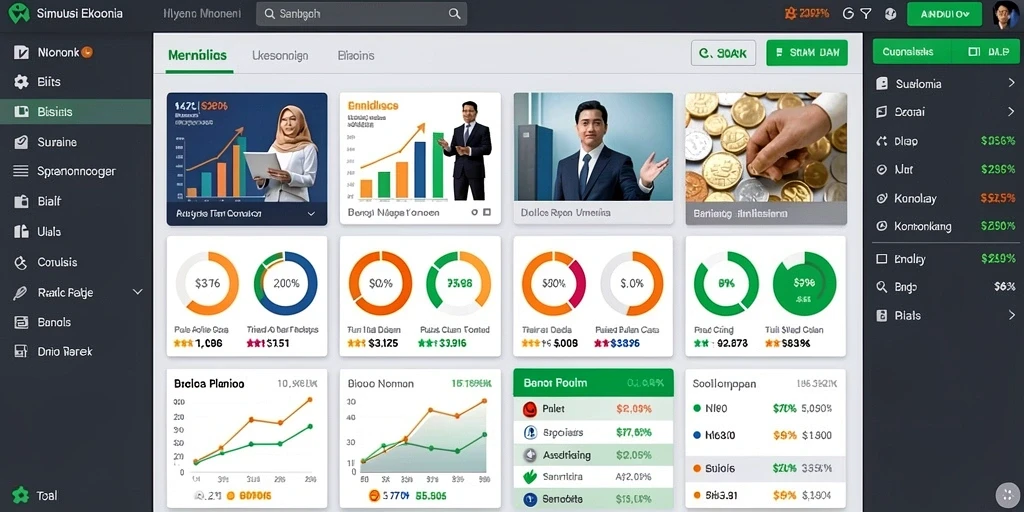This screenshot has width=1024, height=512.
Task: Click the Soollompan panel title
Action: pos(724,384)
